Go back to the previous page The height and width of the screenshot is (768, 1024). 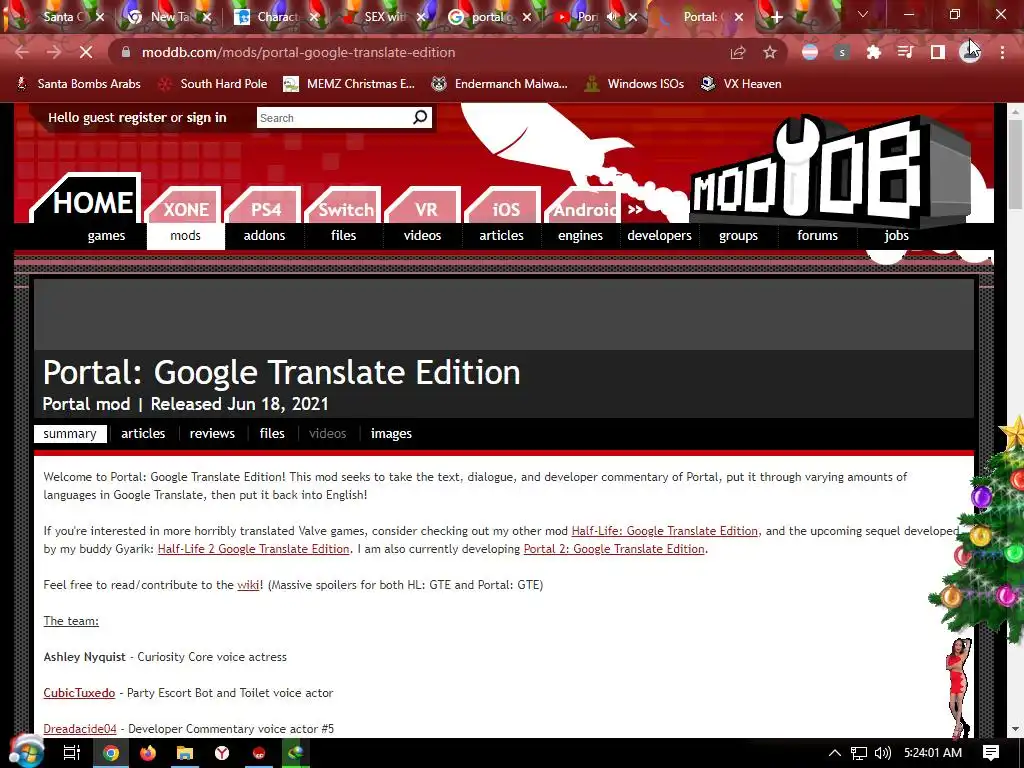pos(22,52)
